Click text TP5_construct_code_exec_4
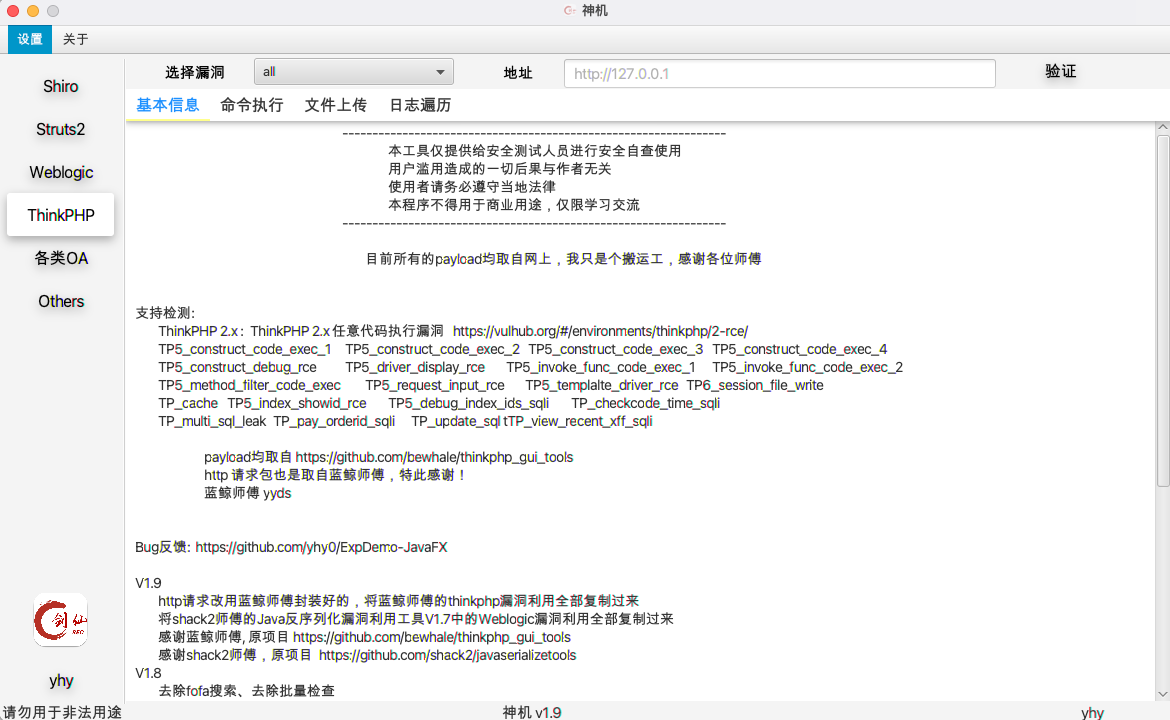Viewport: 1170px width, 720px height. (800, 349)
